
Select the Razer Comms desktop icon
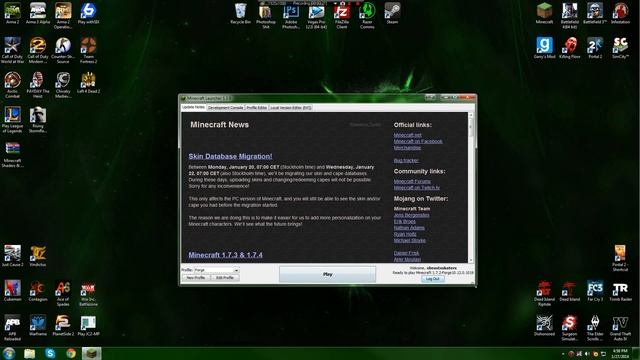367,16
